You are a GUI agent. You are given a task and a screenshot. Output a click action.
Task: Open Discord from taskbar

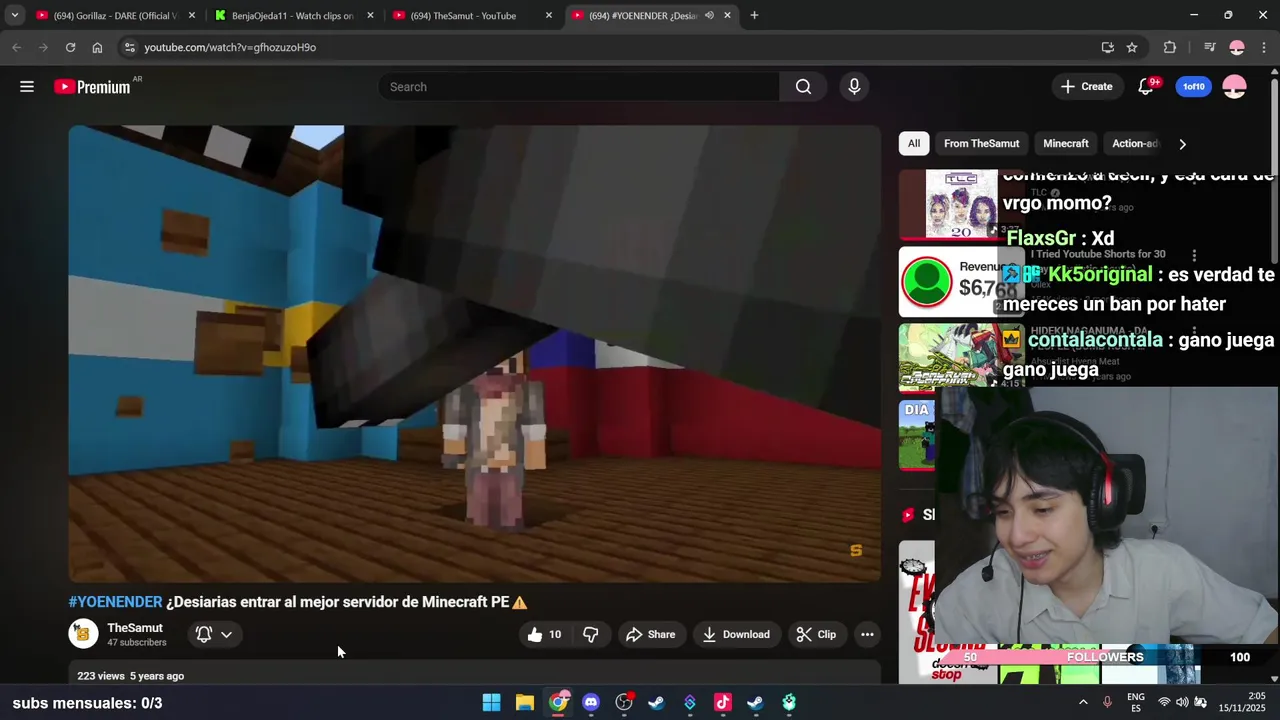591,703
